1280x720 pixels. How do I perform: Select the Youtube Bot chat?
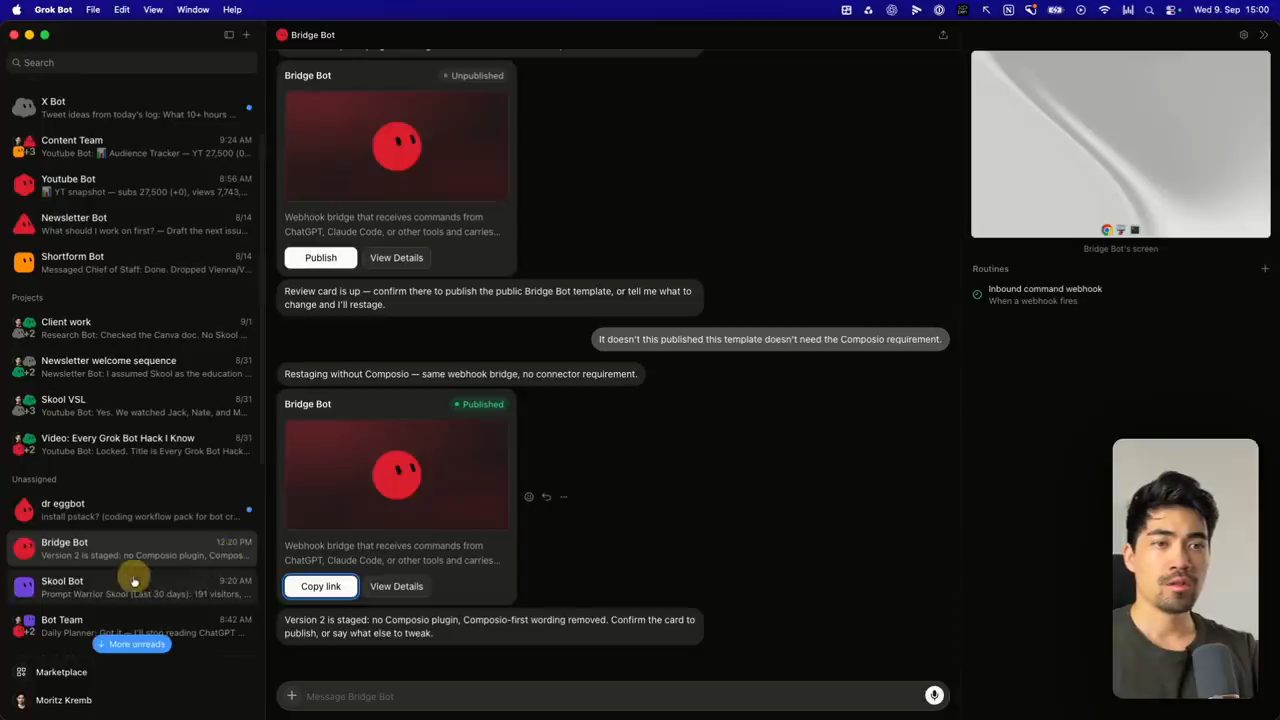coord(133,185)
